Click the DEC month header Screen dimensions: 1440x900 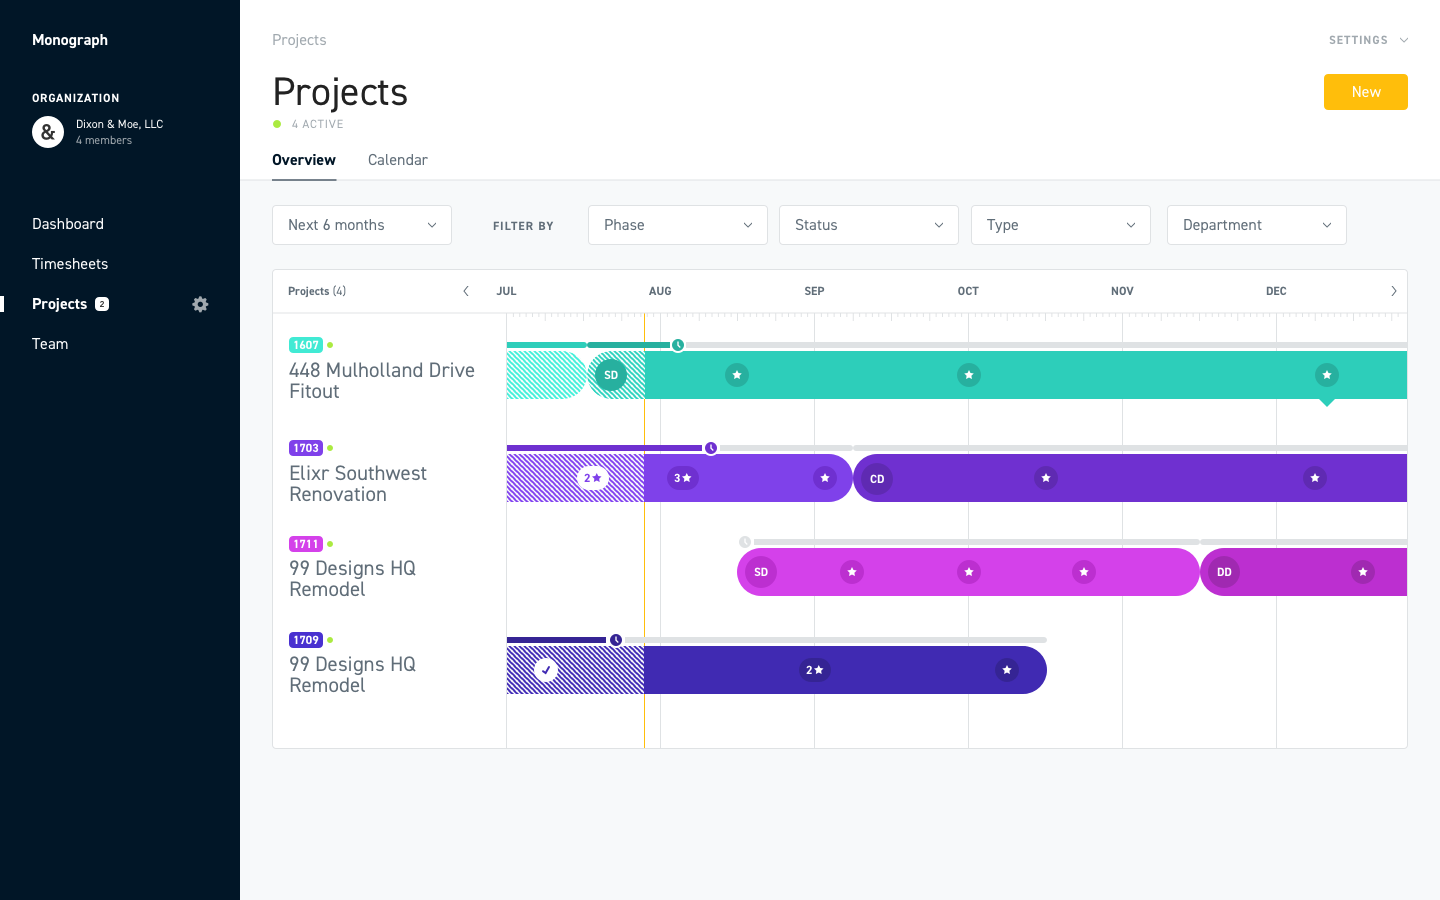(1276, 291)
